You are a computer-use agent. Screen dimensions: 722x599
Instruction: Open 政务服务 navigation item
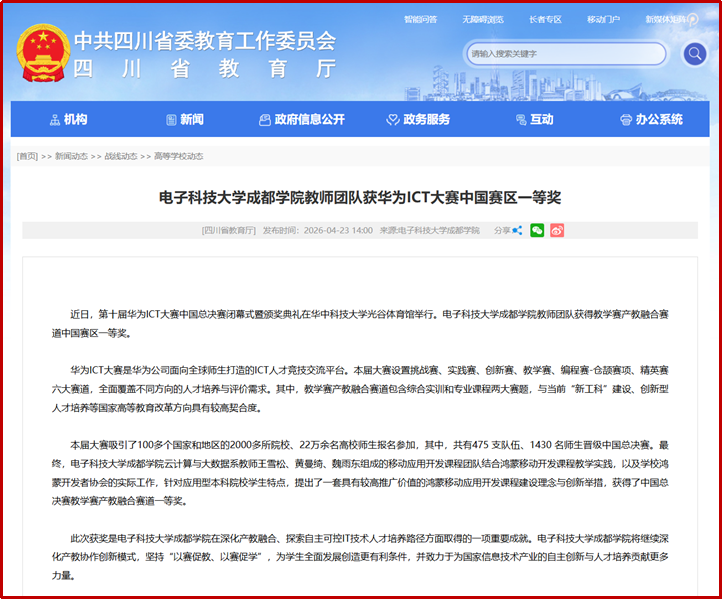click(419, 119)
